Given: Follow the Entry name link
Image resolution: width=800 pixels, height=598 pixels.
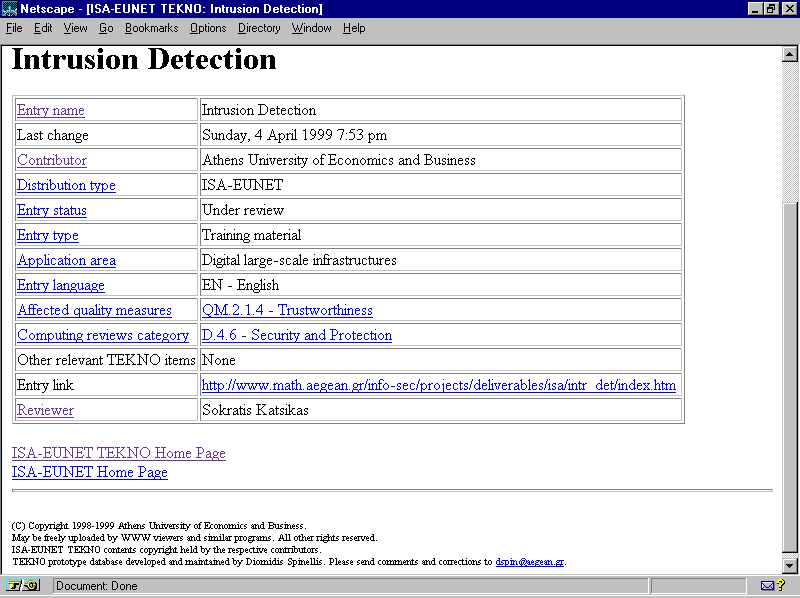Looking at the screenshot, I should coord(51,110).
